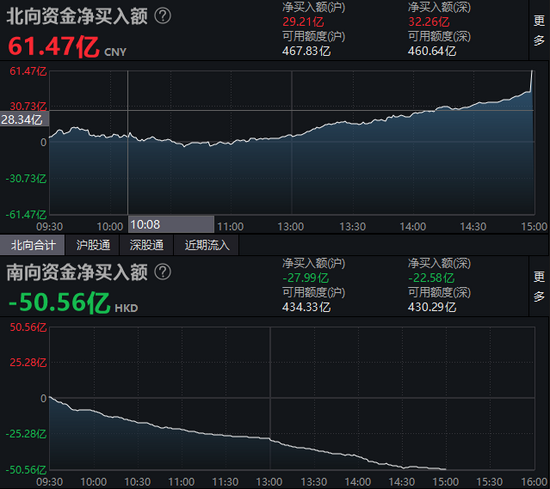Screen dimensions: 550x489
Task: Click northbound net buy value 61.47亿
Action: (54, 47)
